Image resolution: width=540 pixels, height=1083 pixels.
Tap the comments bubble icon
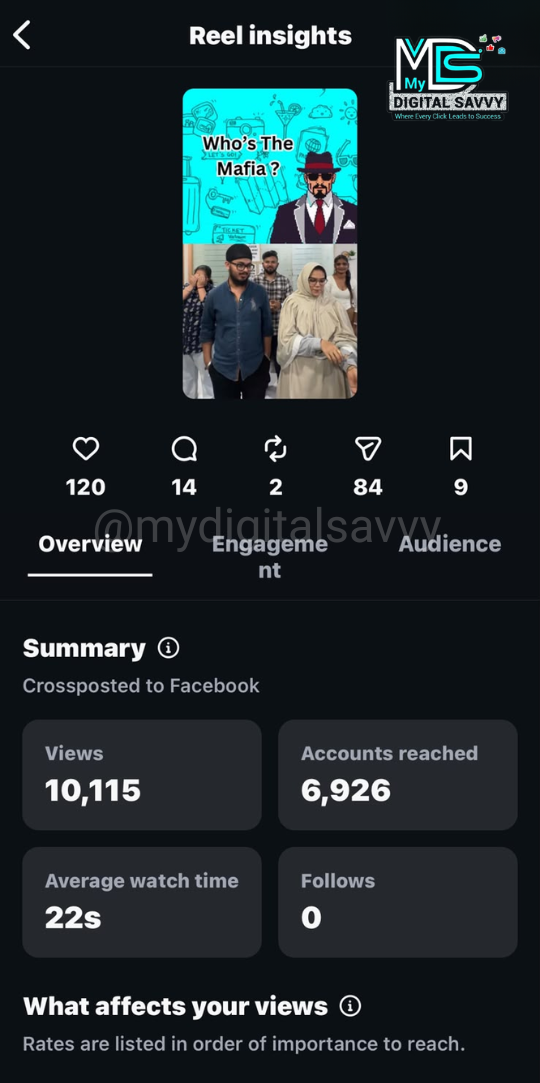pos(184,450)
